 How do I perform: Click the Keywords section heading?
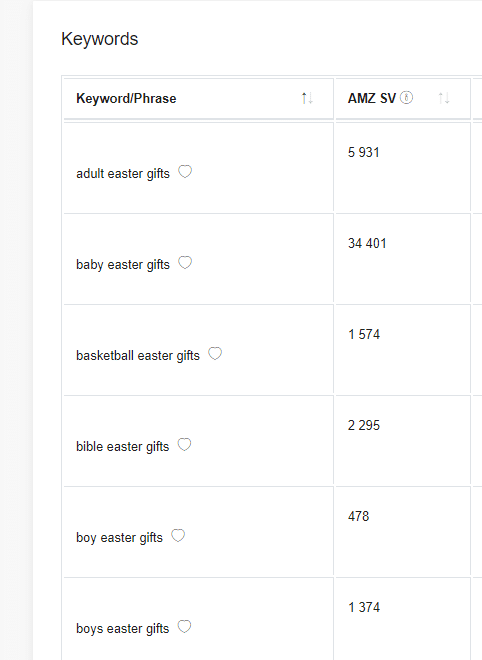tap(100, 39)
